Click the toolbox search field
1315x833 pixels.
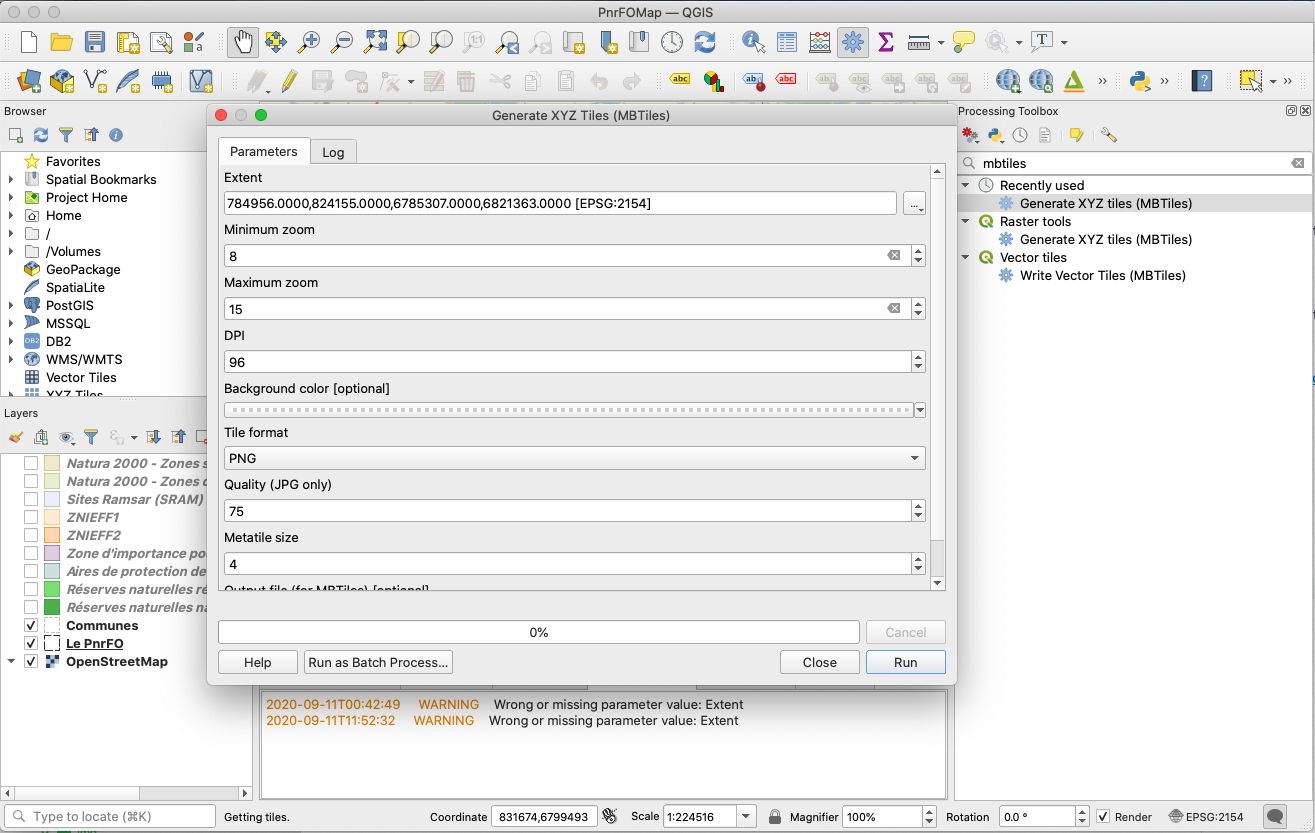click(x=1133, y=163)
